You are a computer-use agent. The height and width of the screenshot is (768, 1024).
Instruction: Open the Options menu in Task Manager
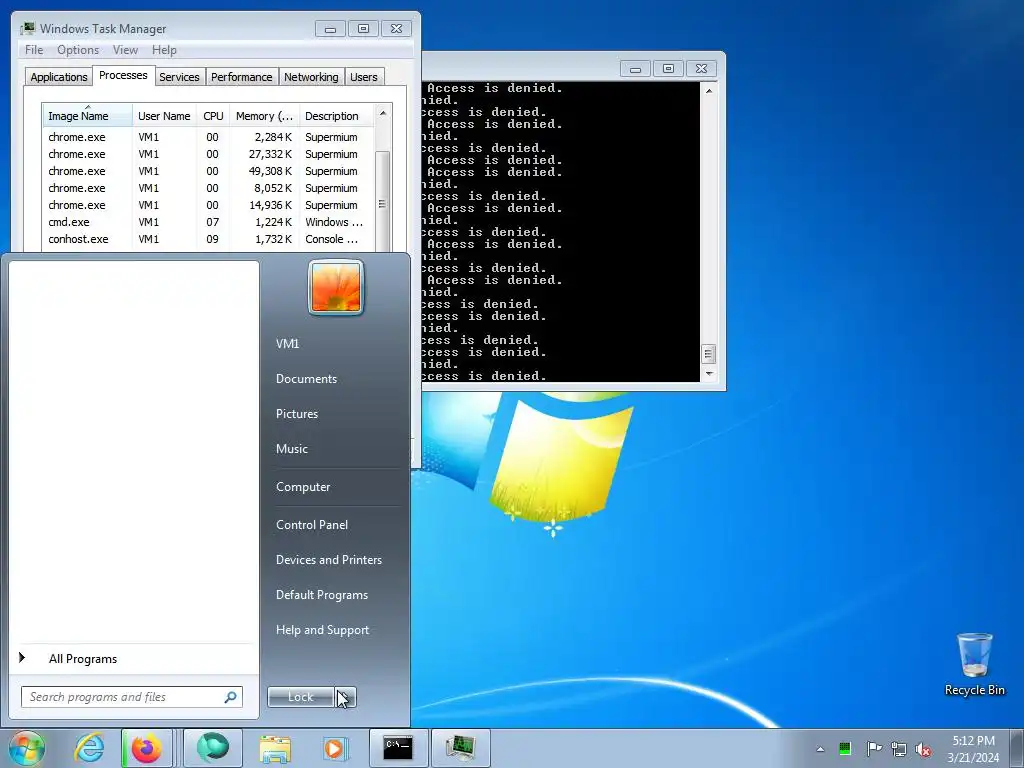(78, 50)
